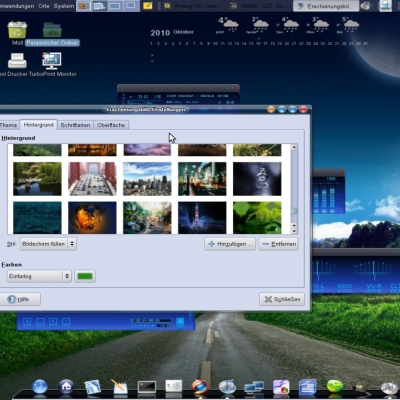Viewport: 400px width, 400px height.
Task: Select the rocky forest stream wallpaper thumbnail
Action: [147, 218]
